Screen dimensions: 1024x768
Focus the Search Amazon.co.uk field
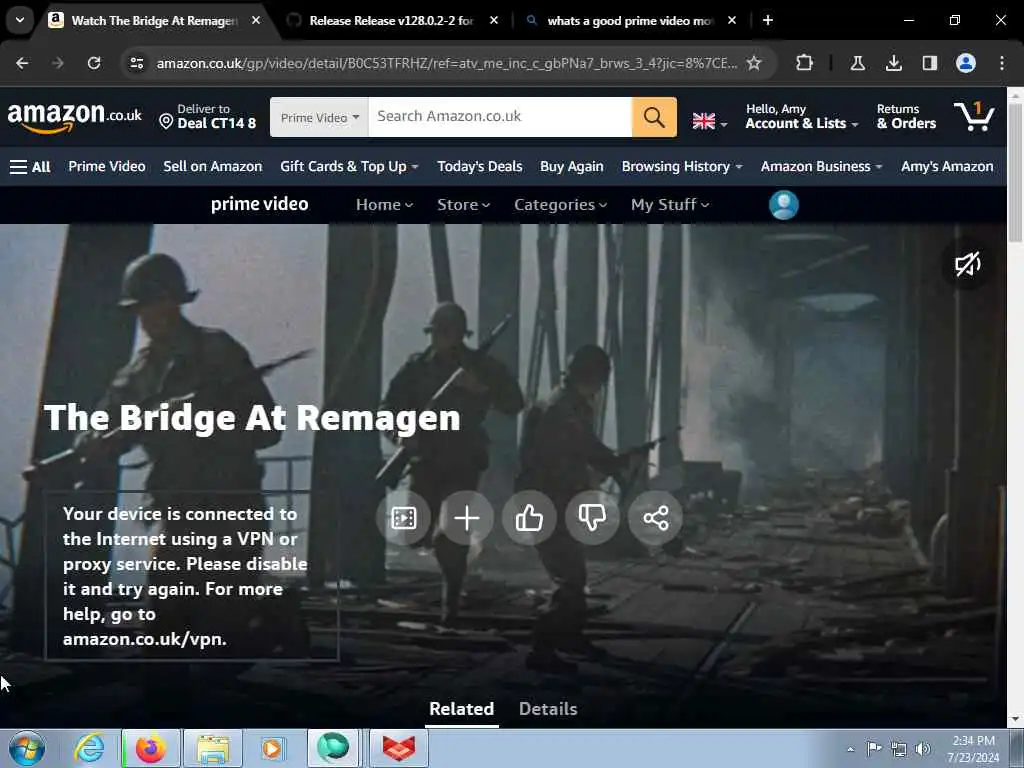(x=500, y=117)
